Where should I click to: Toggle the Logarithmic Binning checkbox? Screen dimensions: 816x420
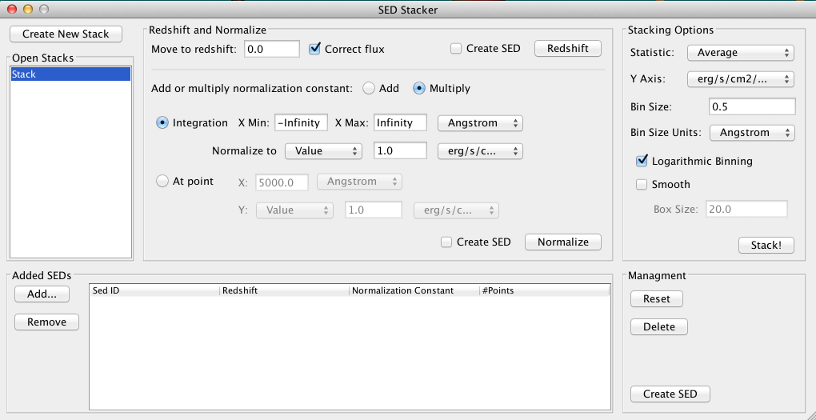point(642,161)
